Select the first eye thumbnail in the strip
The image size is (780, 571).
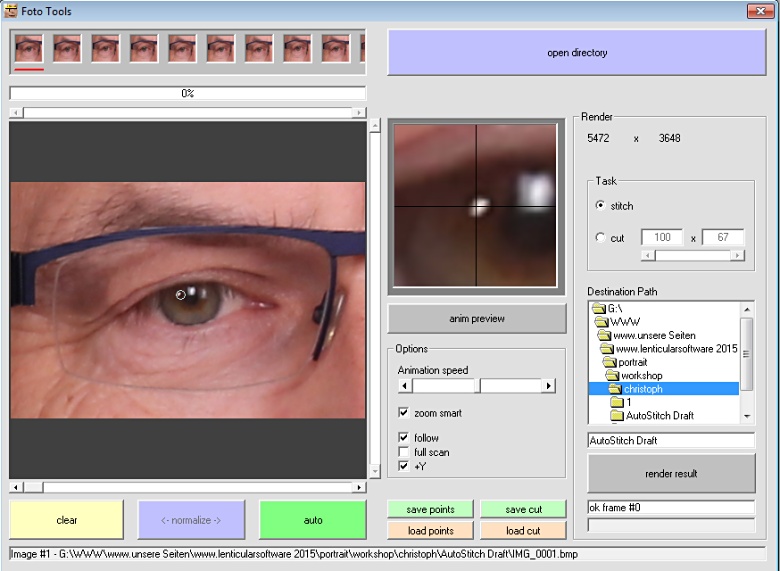(29, 48)
